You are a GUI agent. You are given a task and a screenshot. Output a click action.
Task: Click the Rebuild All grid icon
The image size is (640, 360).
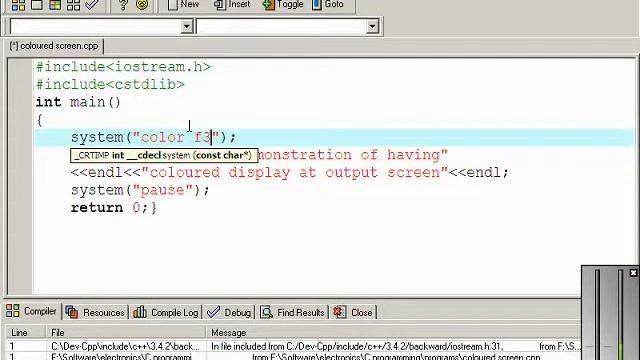click(73, 4)
